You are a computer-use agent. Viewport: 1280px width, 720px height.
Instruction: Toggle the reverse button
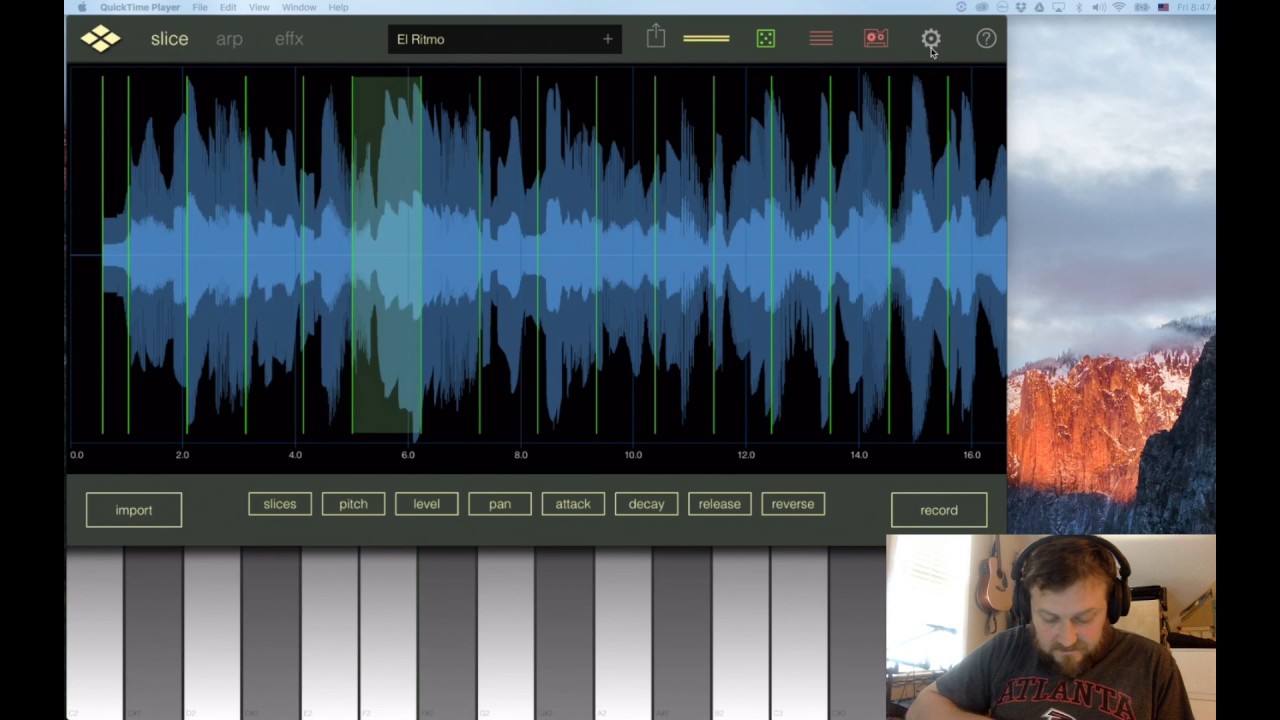[x=793, y=504]
